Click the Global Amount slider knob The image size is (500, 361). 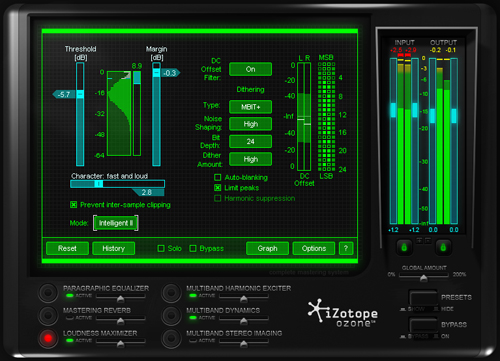click(423, 277)
